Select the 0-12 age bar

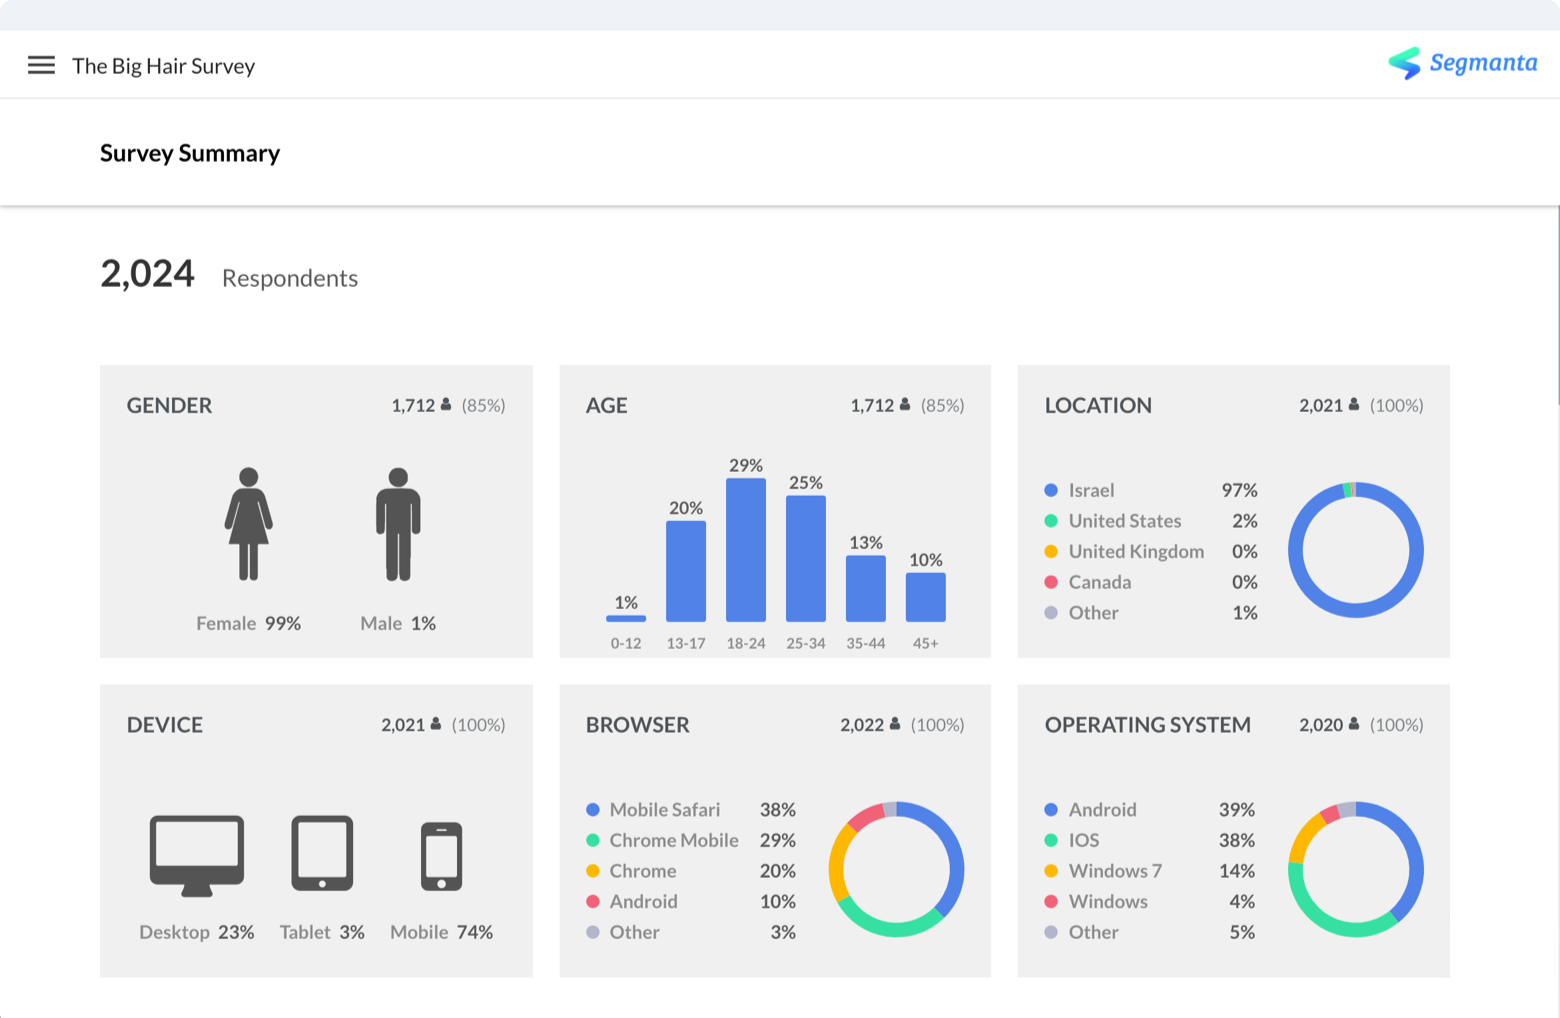coord(626,618)
